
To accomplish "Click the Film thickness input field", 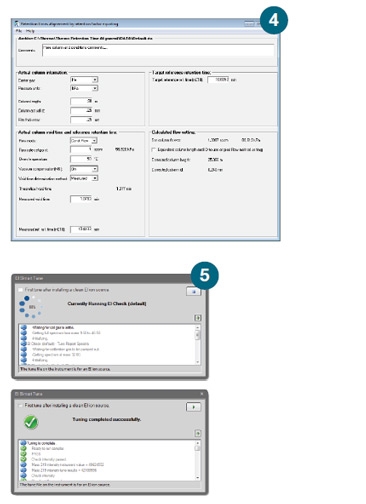I will click(81, 119).
